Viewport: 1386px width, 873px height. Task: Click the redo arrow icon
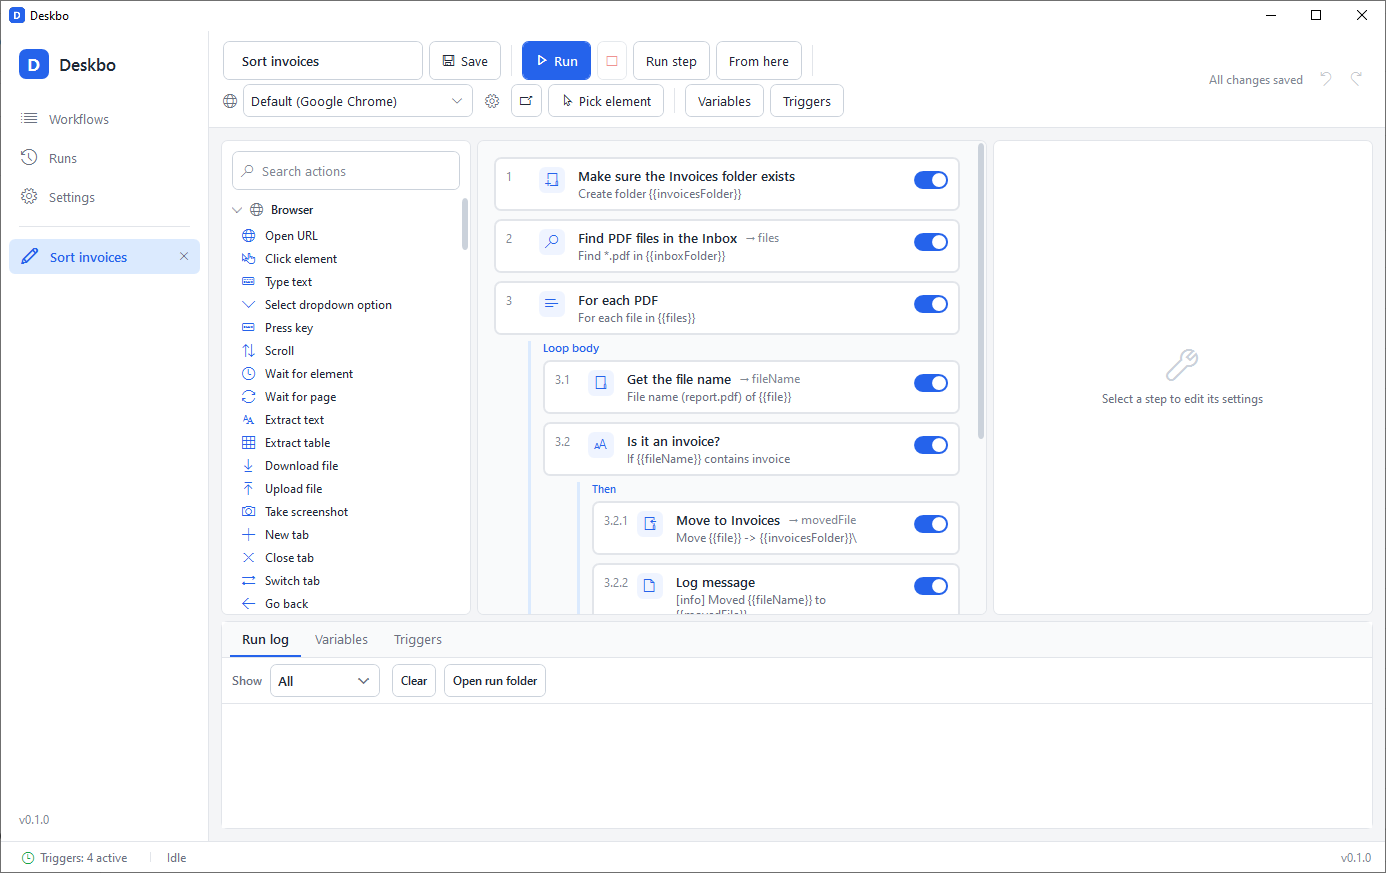[1357, 79]
